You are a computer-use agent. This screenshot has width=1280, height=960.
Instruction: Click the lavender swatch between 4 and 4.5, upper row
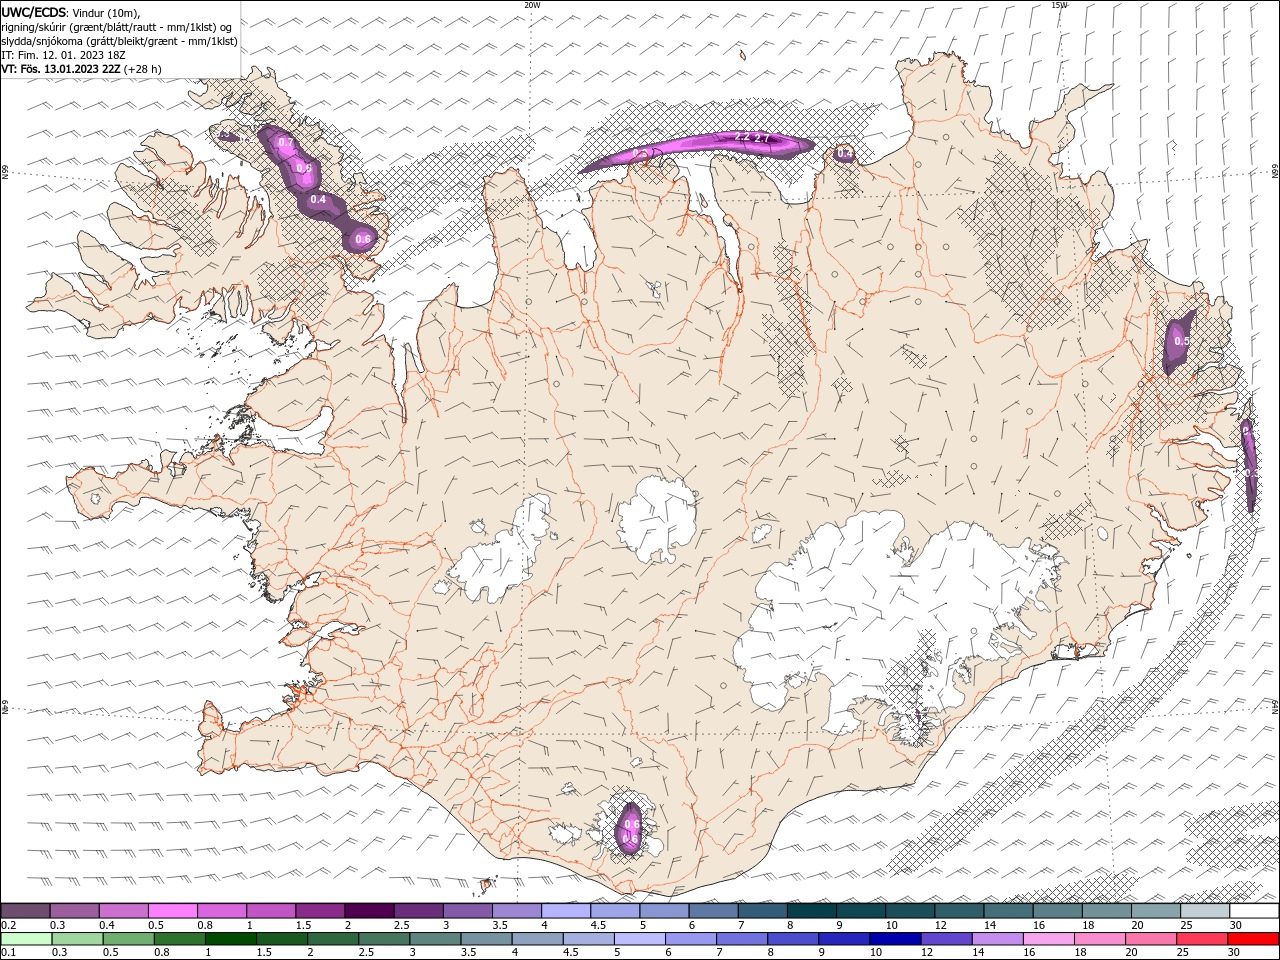566,911
